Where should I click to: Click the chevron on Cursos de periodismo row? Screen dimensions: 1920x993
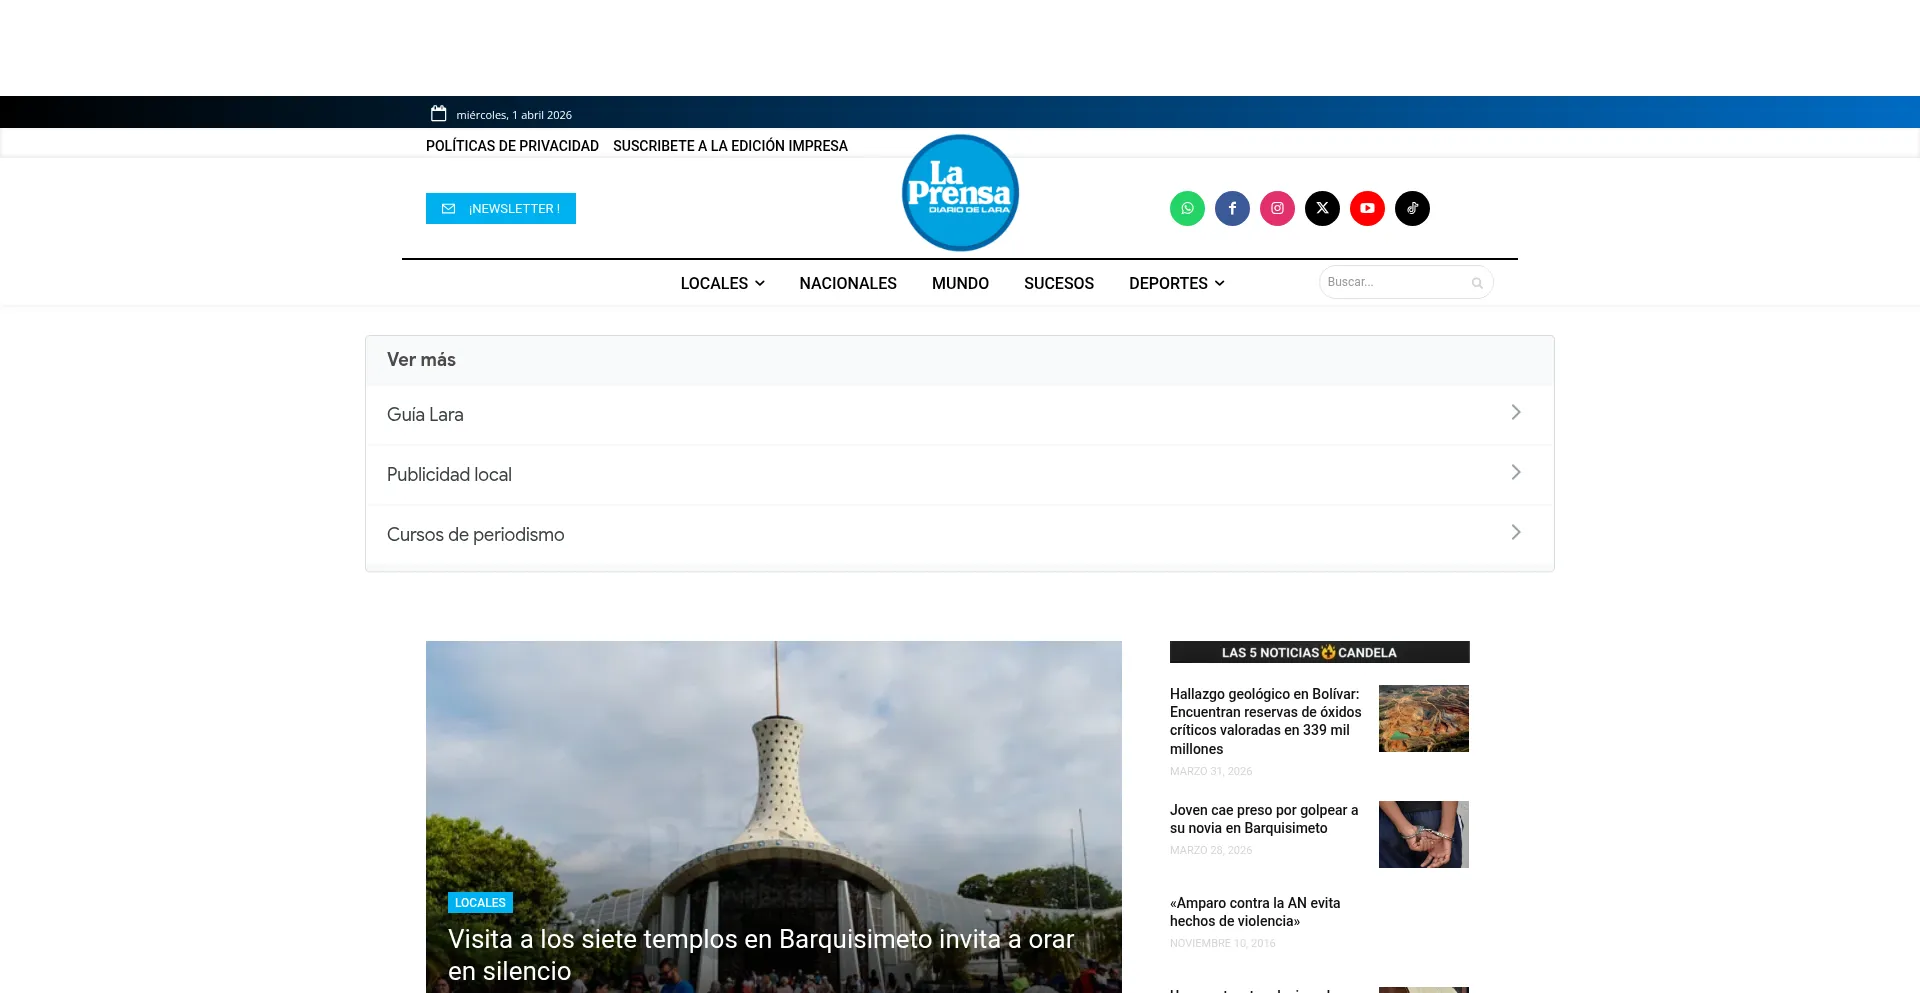coord(1516,532)
